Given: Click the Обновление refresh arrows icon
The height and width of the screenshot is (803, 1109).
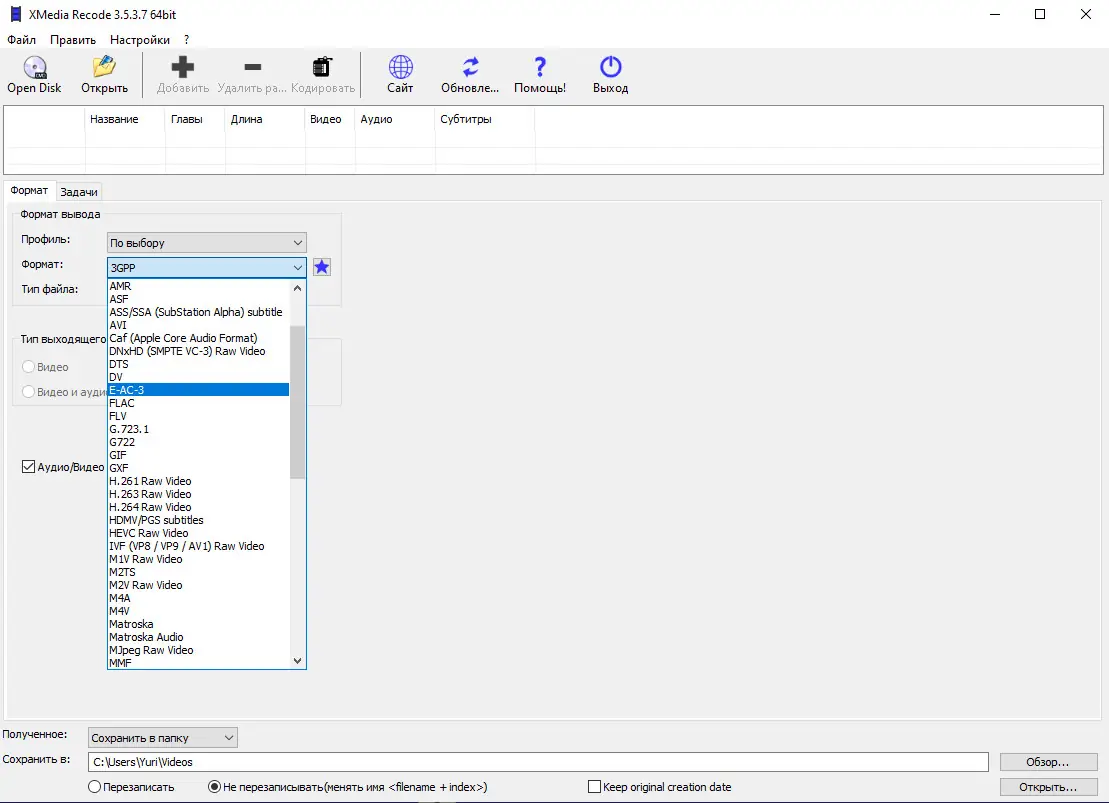Looking at the screenshot, I should click(x=470, y=68).
